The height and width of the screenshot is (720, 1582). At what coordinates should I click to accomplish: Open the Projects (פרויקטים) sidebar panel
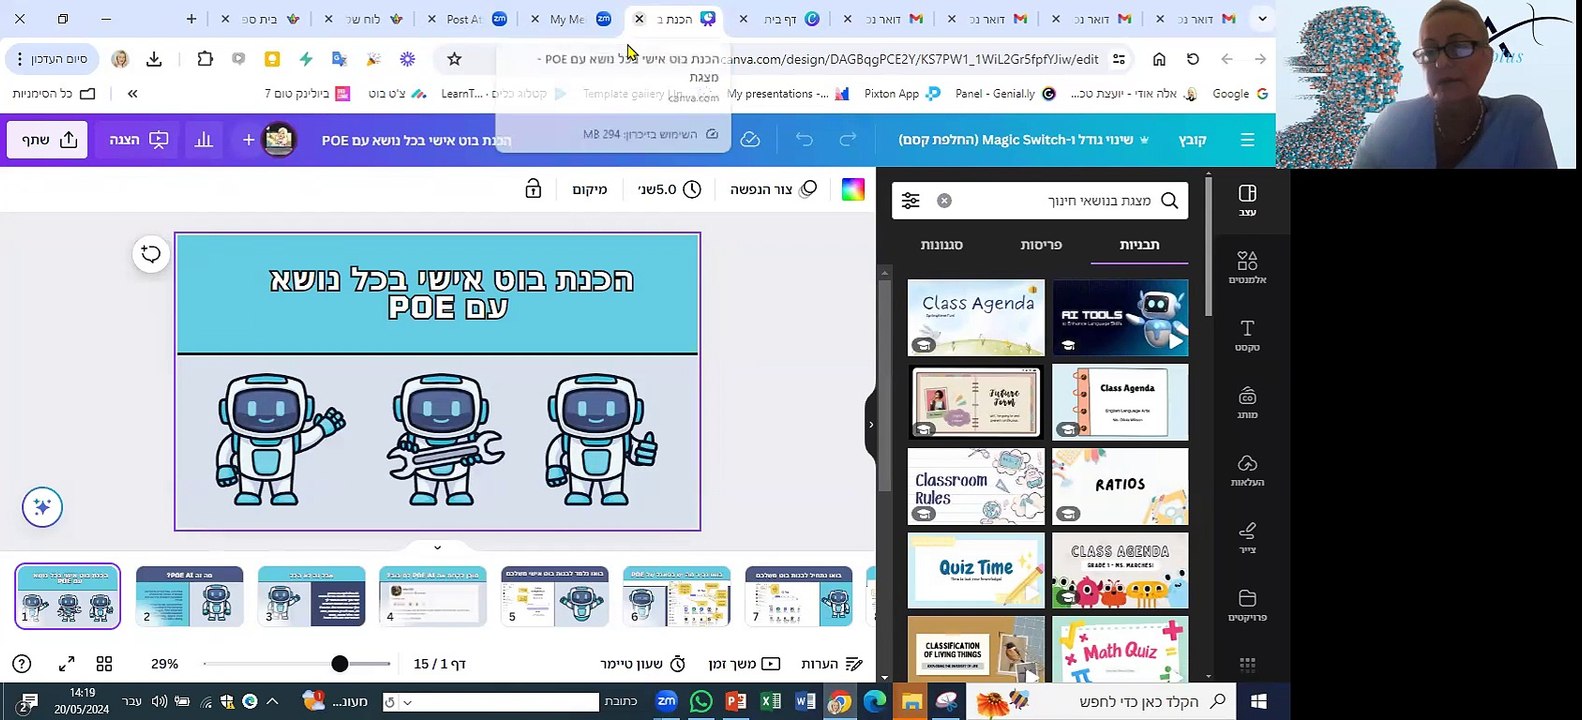(x=1247, y=605)
